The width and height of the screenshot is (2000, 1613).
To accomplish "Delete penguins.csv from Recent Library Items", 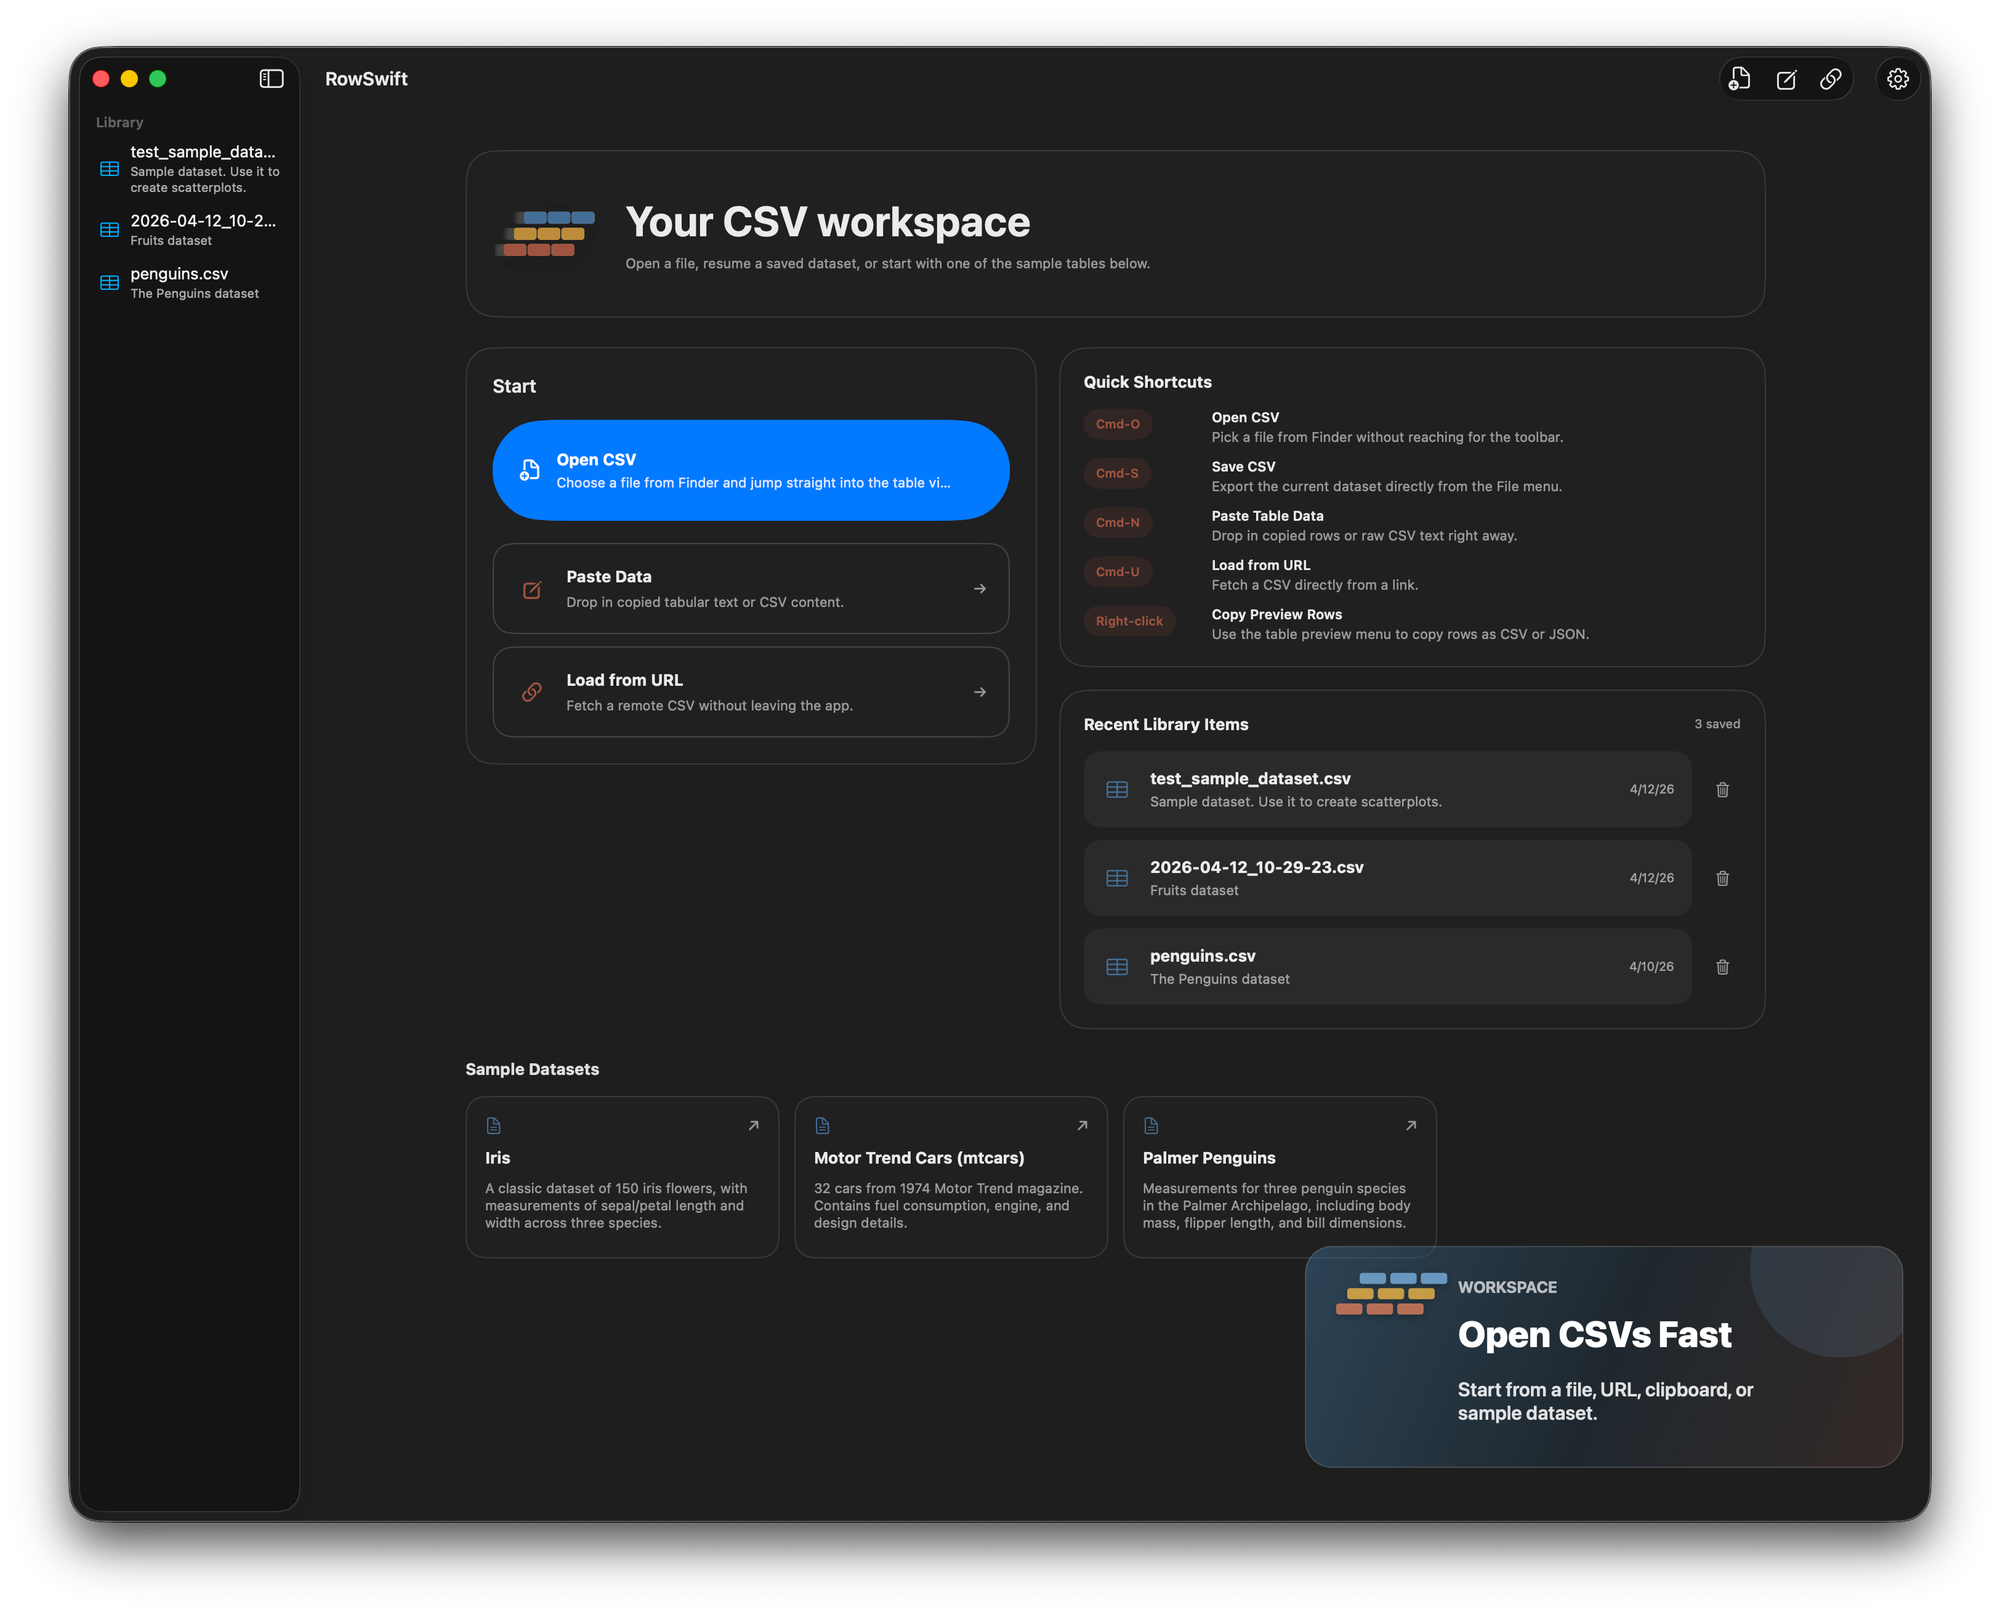I will (x=1722, y=966).
